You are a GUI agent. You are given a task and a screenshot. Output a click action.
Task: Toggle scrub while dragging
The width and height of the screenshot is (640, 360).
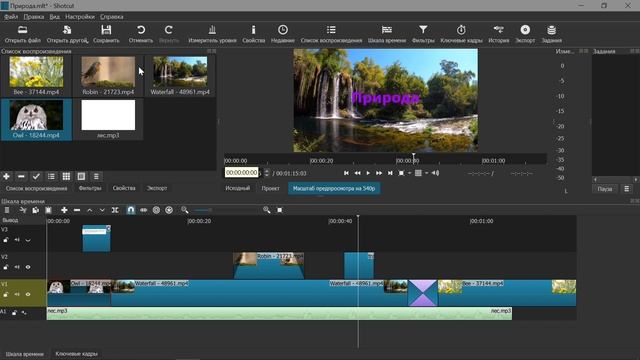coord(144,210)
